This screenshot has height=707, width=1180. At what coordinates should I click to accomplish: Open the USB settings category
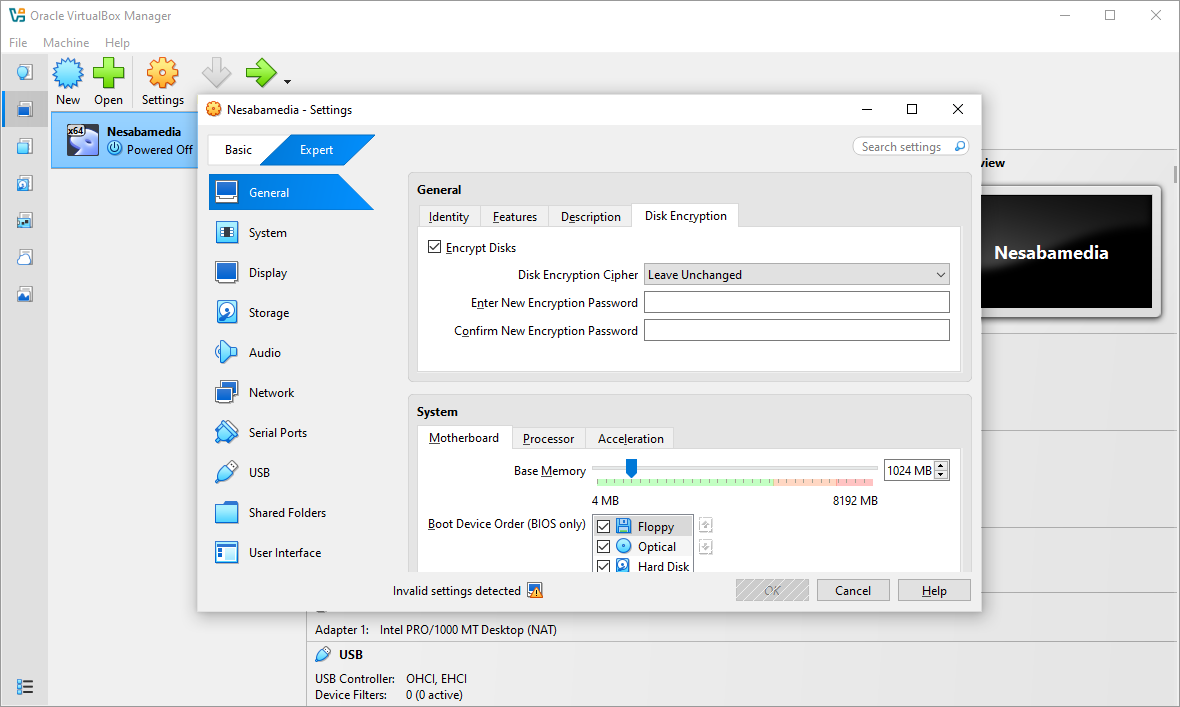click(x=259, y=473)
